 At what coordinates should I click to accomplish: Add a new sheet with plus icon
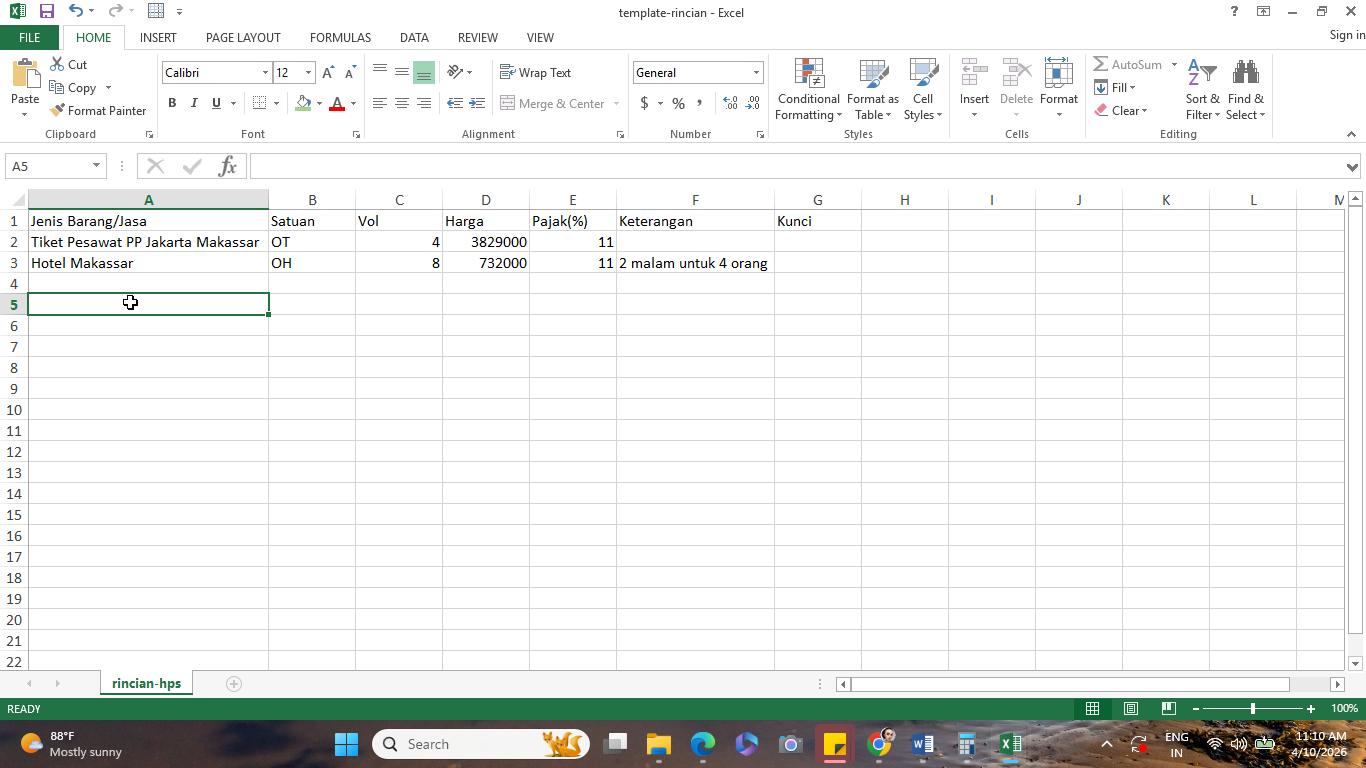click(x=233, y=684)
